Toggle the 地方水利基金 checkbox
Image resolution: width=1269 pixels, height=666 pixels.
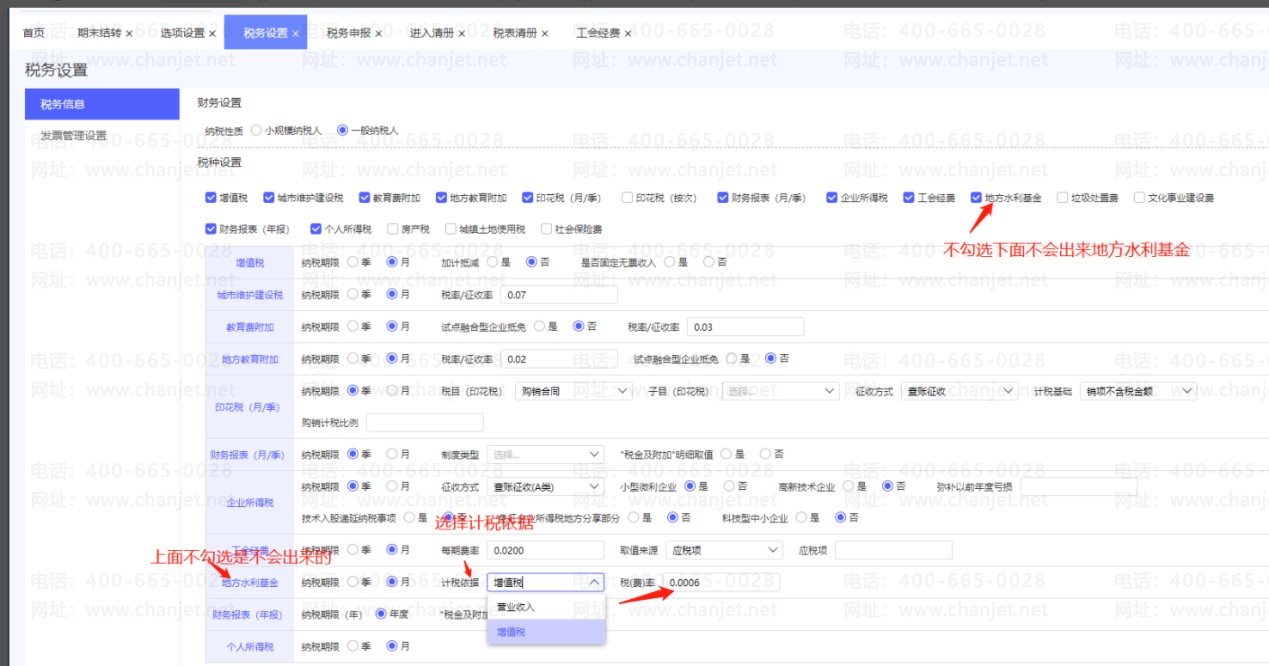pos(976,198)
